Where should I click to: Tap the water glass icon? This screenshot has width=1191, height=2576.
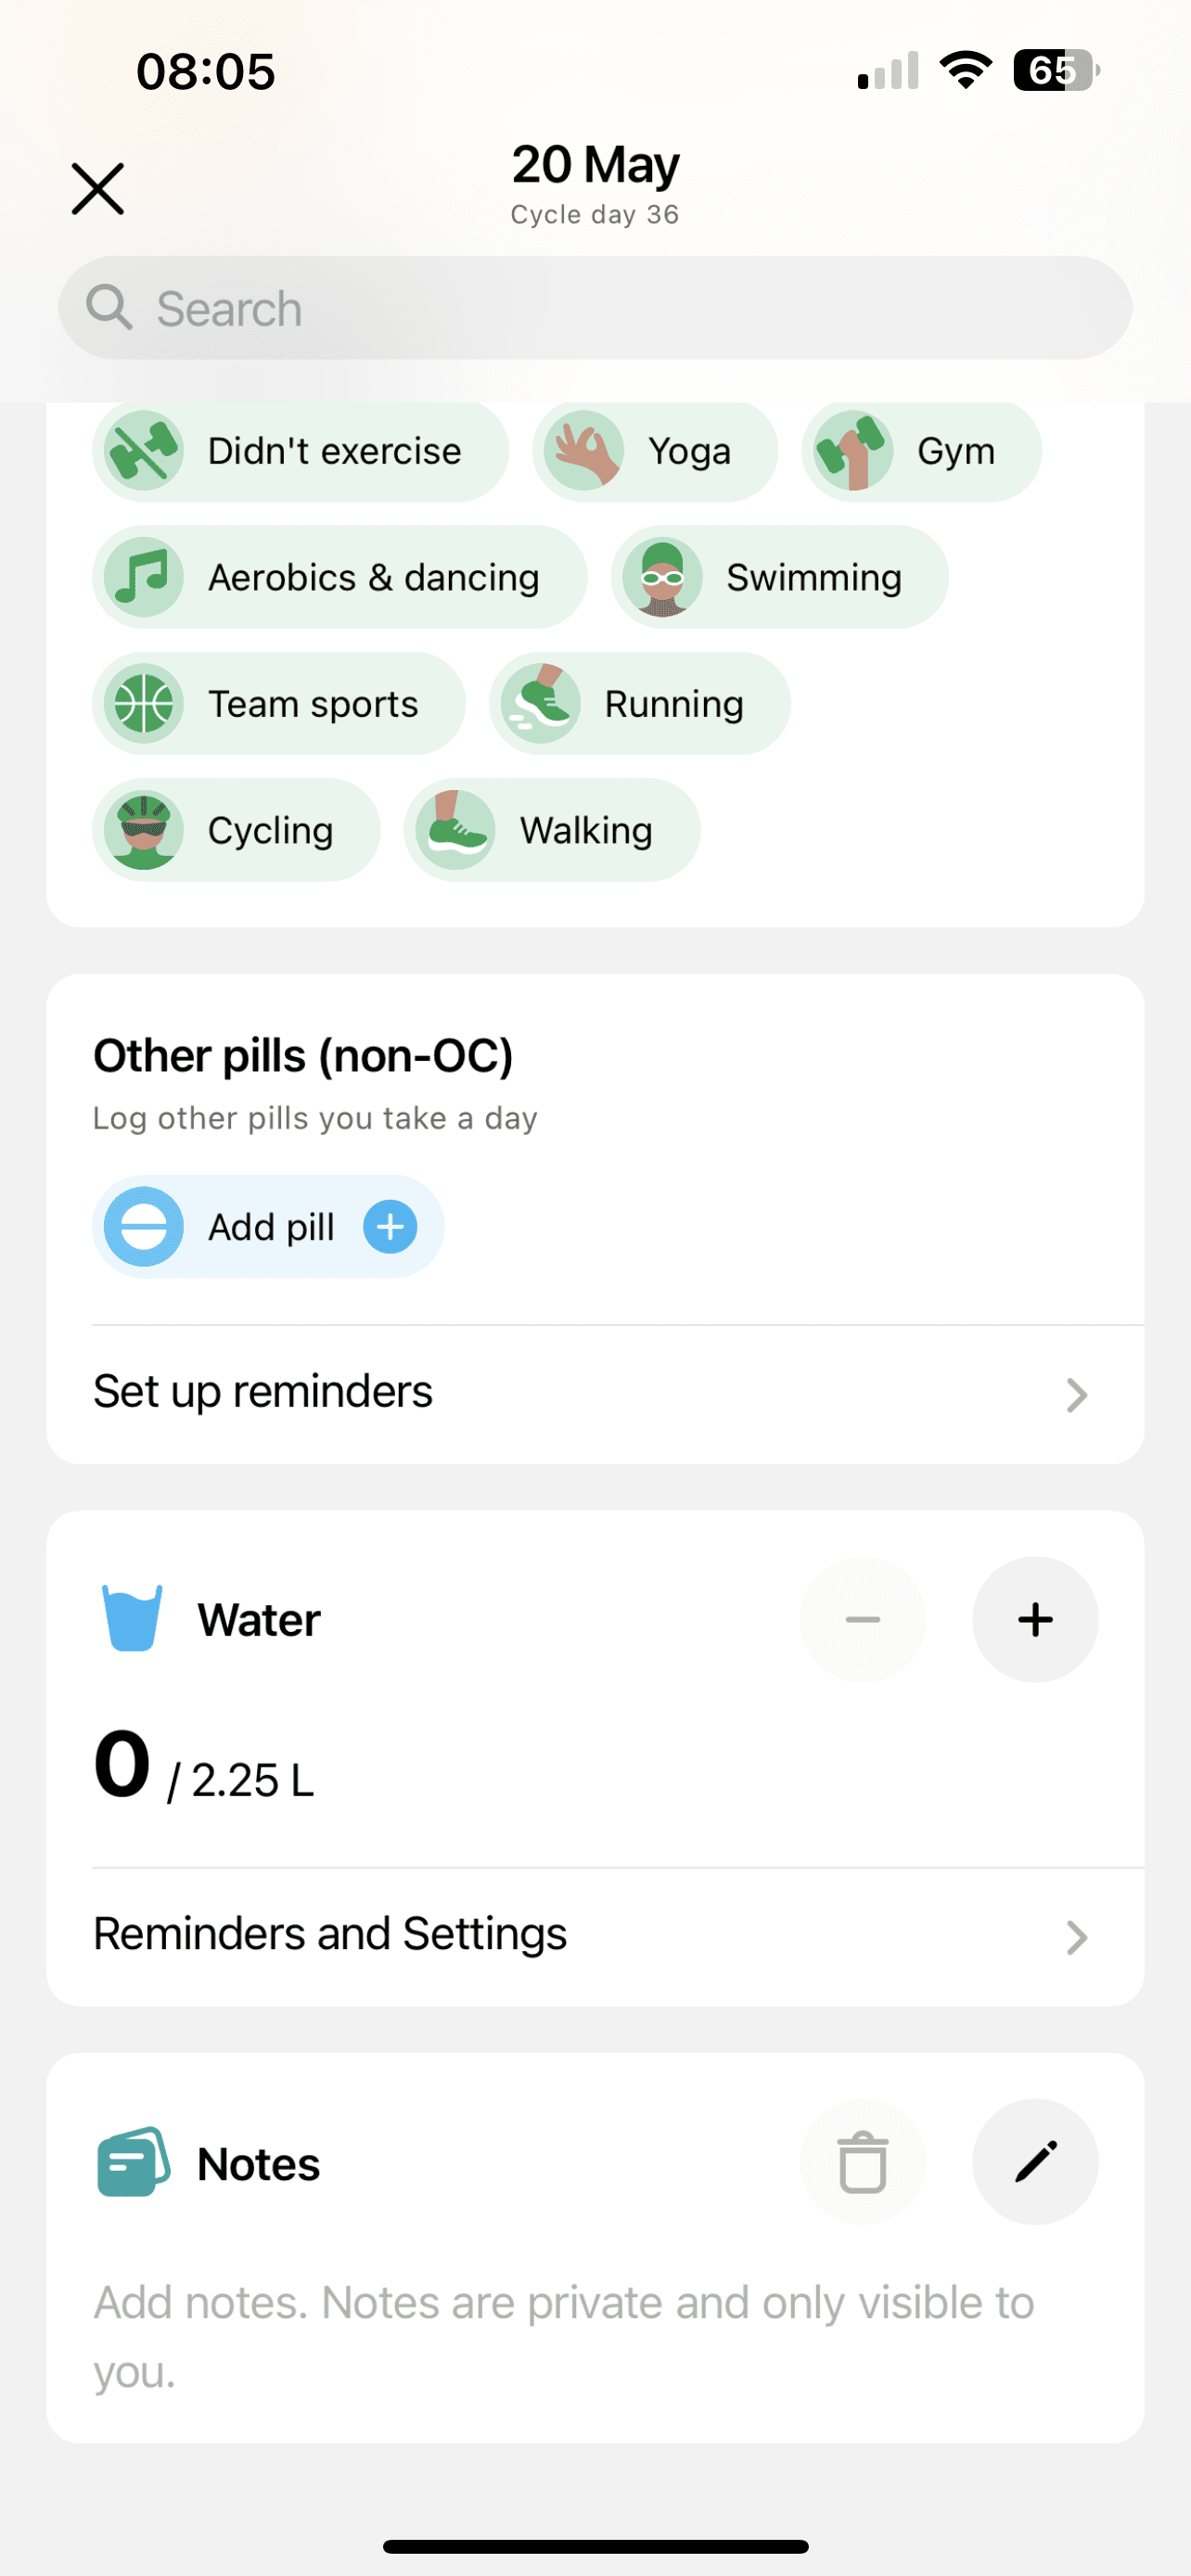tap(132, 1618)
